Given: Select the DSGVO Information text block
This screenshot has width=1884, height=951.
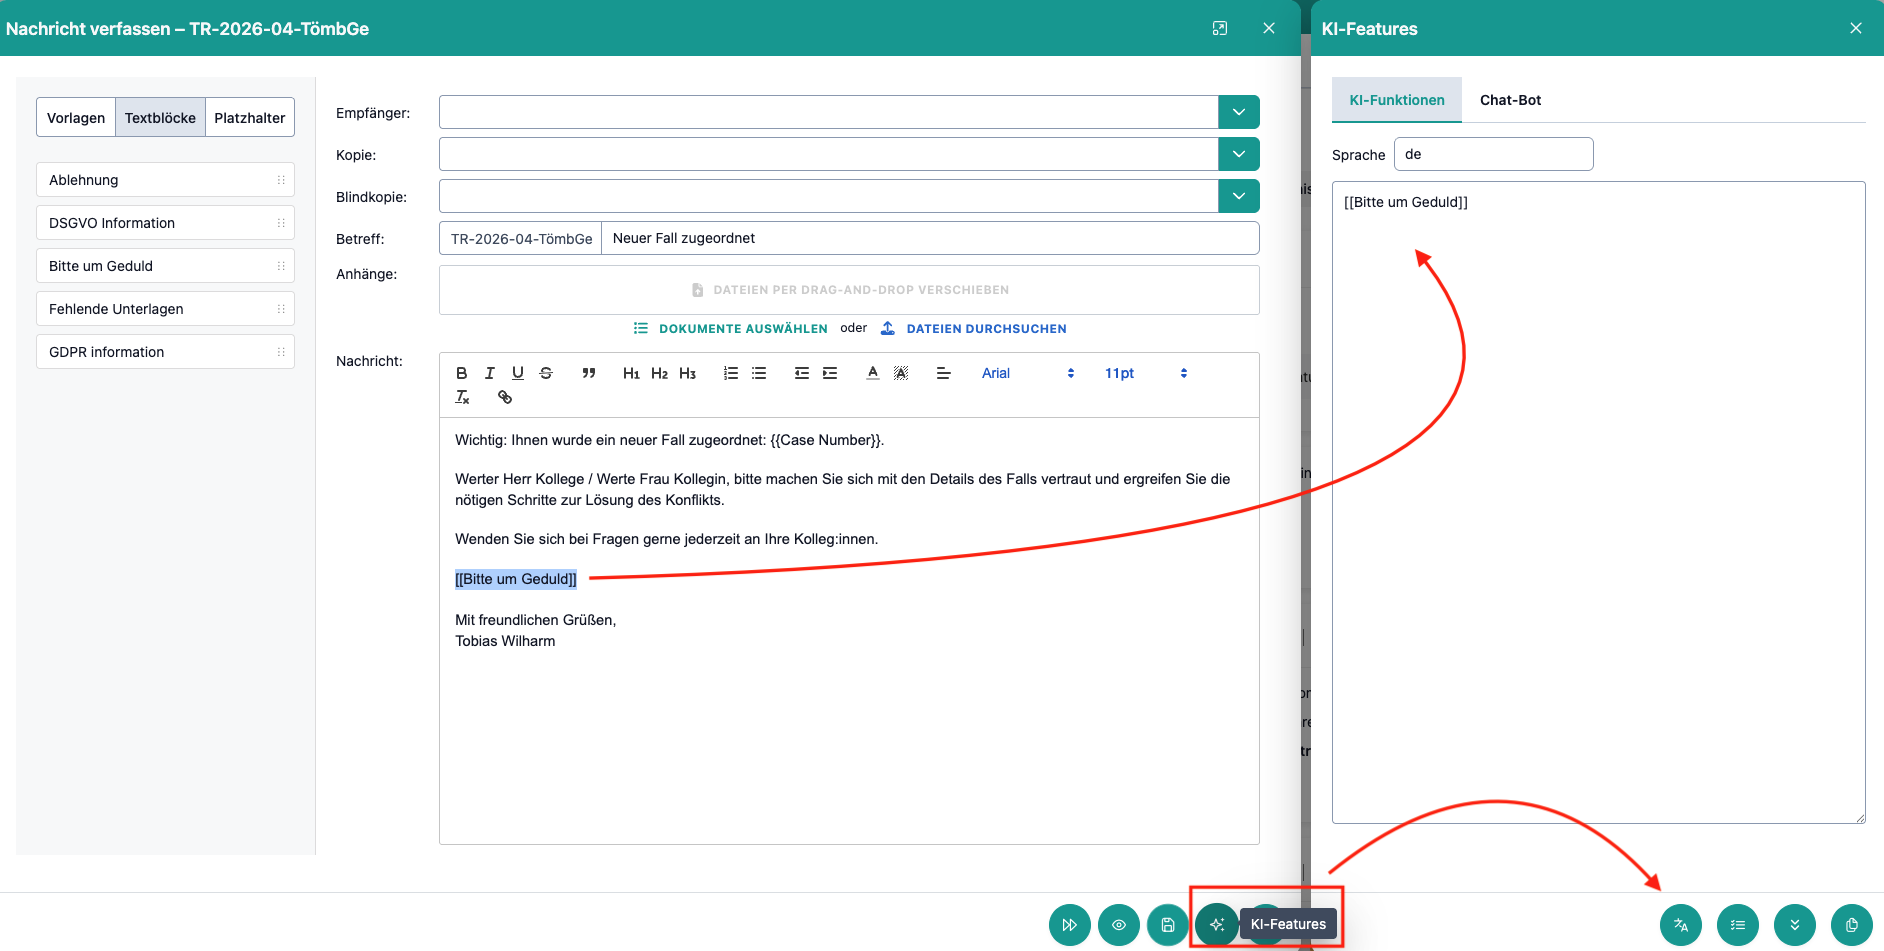Looking at the screenshot, I should 165,223.
